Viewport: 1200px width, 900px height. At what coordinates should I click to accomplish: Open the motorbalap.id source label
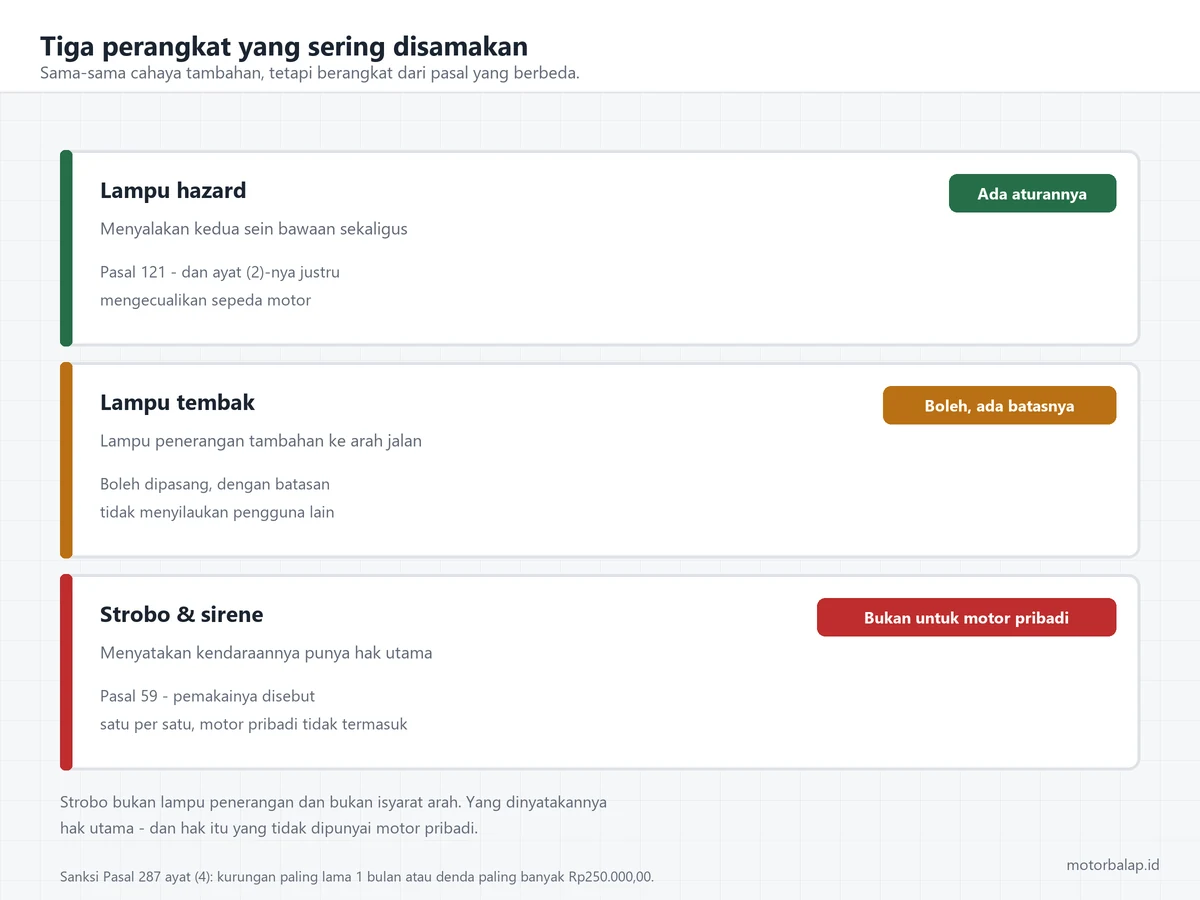pyautogui.click(x=1113, y=865)
